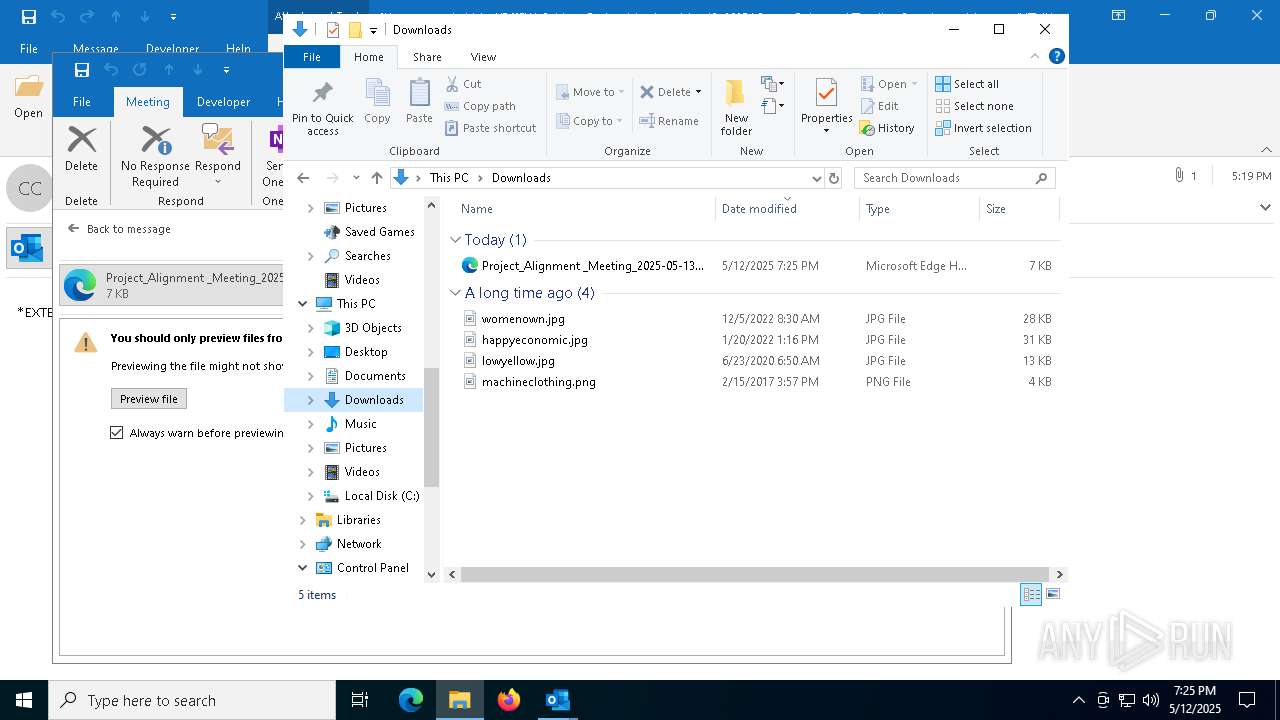Click the Copy ribbon icon in Explorer

[377, 101]
